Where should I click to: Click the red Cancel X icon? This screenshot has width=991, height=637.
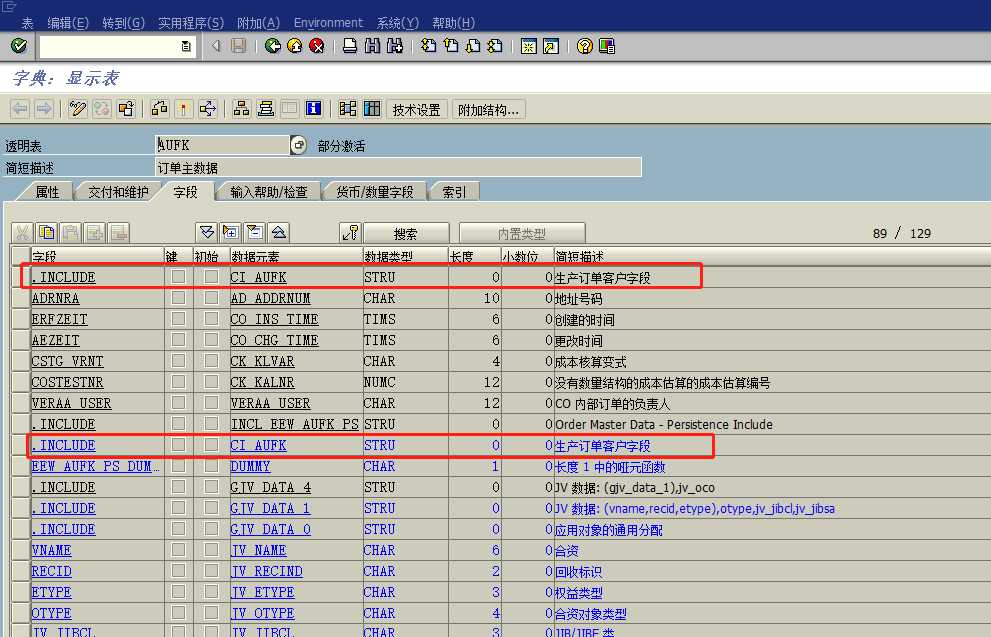(317, 46)
